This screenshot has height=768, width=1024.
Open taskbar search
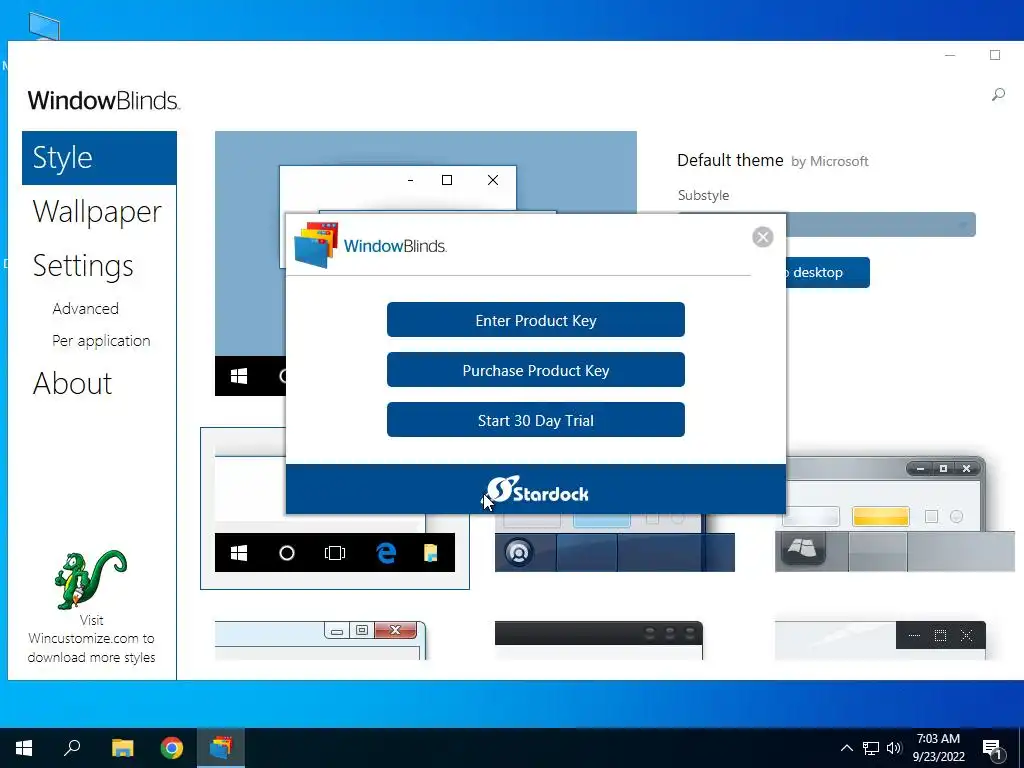tap(72, 748)
